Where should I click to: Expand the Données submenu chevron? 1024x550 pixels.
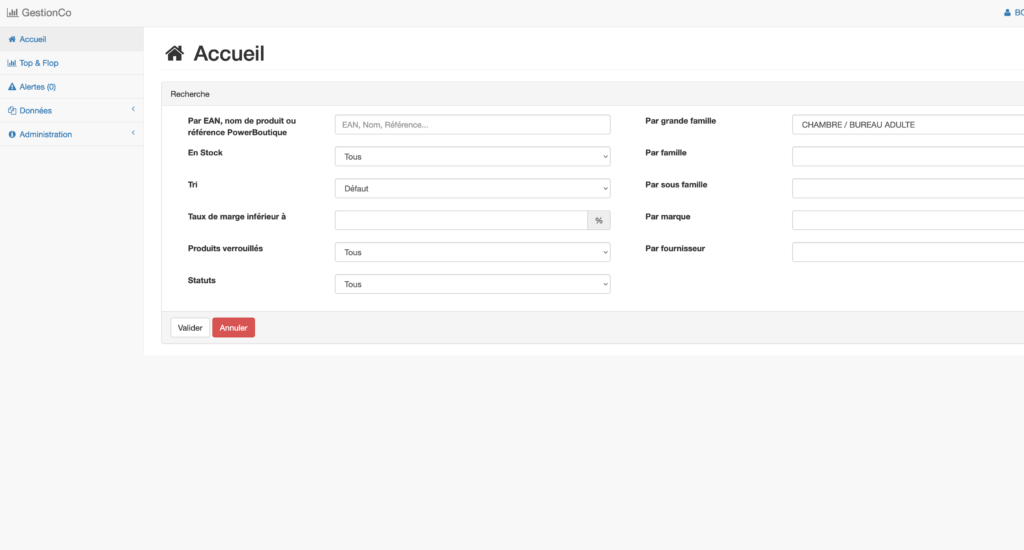pos(133,109)
